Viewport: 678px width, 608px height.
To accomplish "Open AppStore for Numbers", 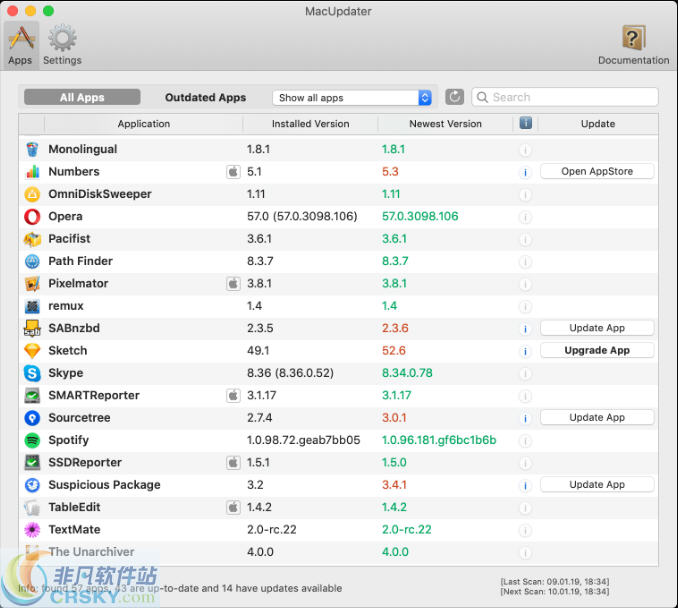I will point(597,171).
